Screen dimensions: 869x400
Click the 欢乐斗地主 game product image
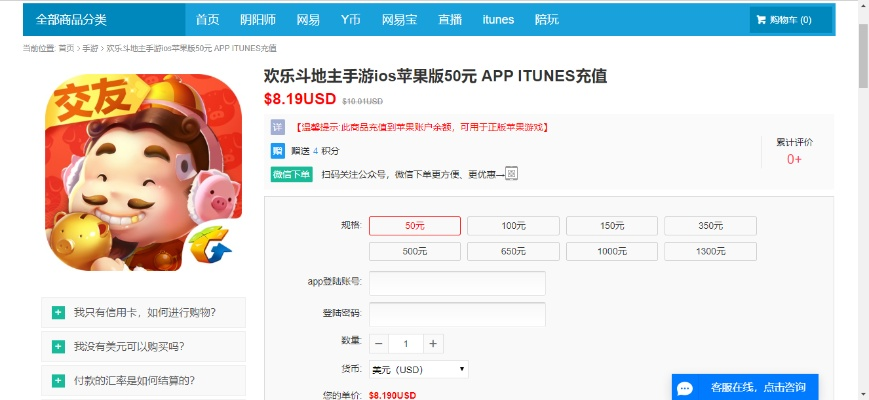[143, 172]
